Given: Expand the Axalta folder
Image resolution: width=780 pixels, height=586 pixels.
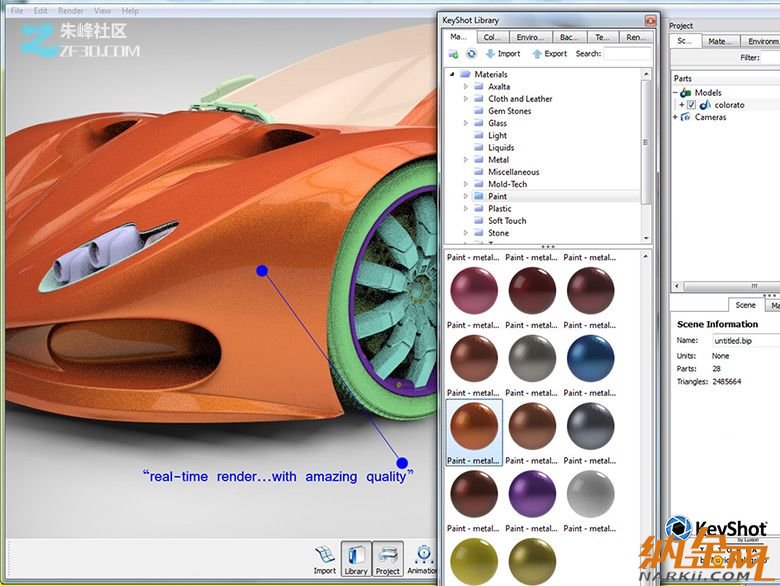Looking at the screenshot, I should 466,87.
